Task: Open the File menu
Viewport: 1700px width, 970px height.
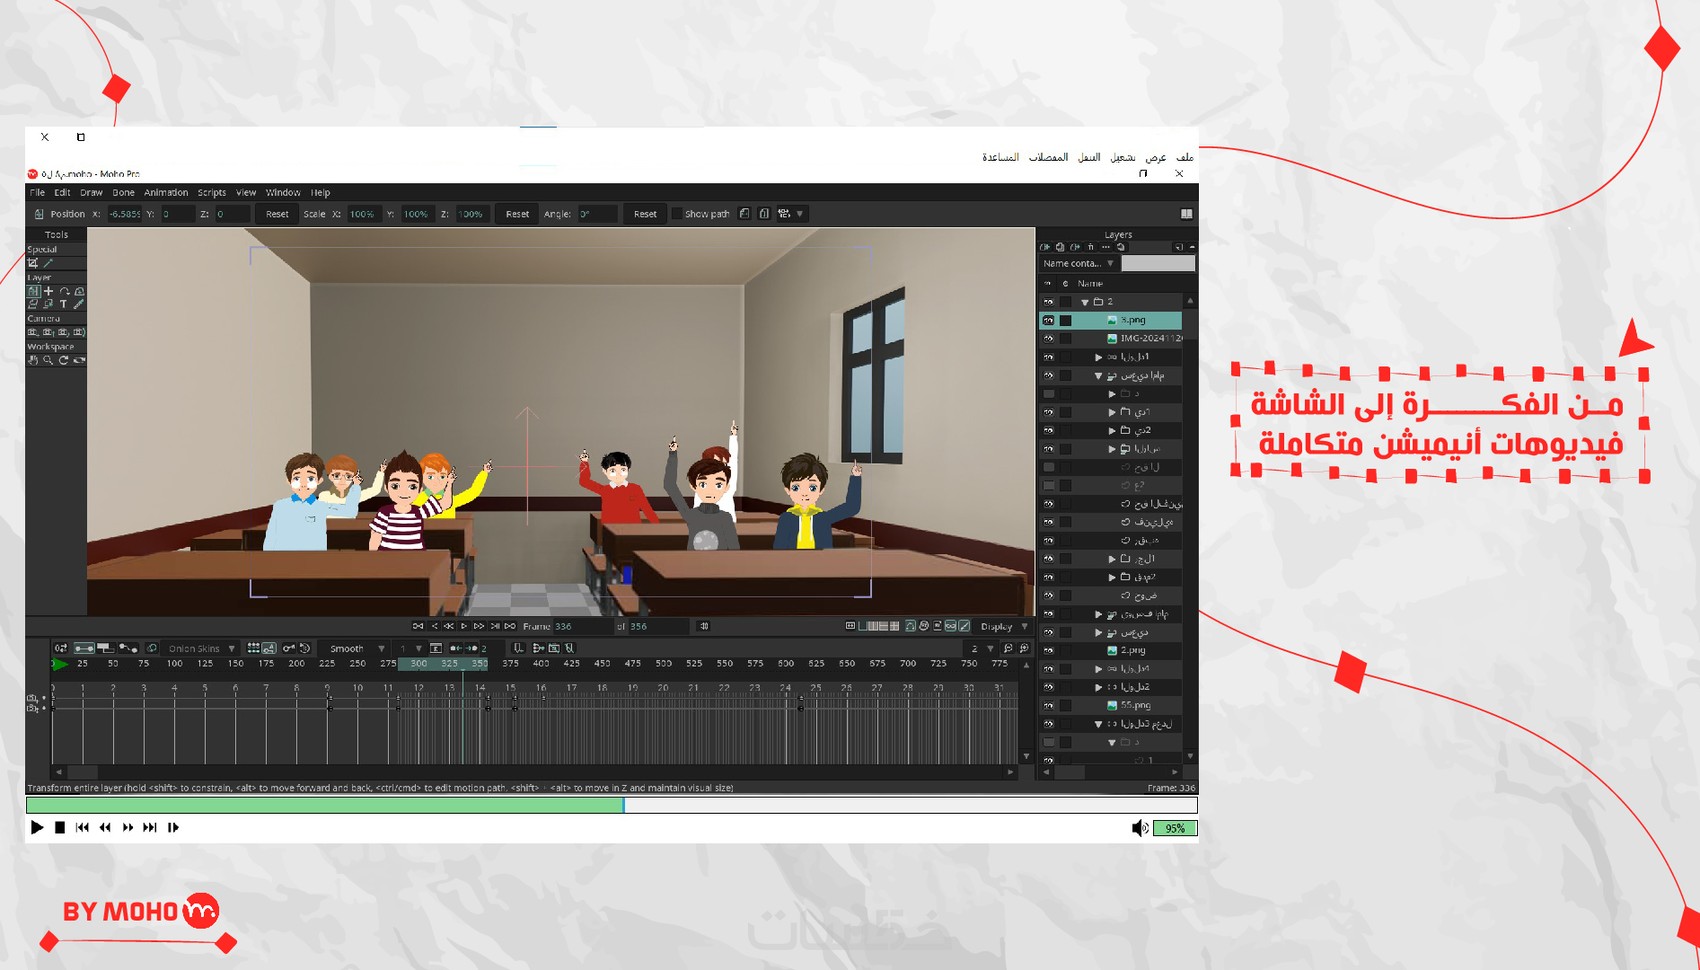Action: (x=37, y=192)
